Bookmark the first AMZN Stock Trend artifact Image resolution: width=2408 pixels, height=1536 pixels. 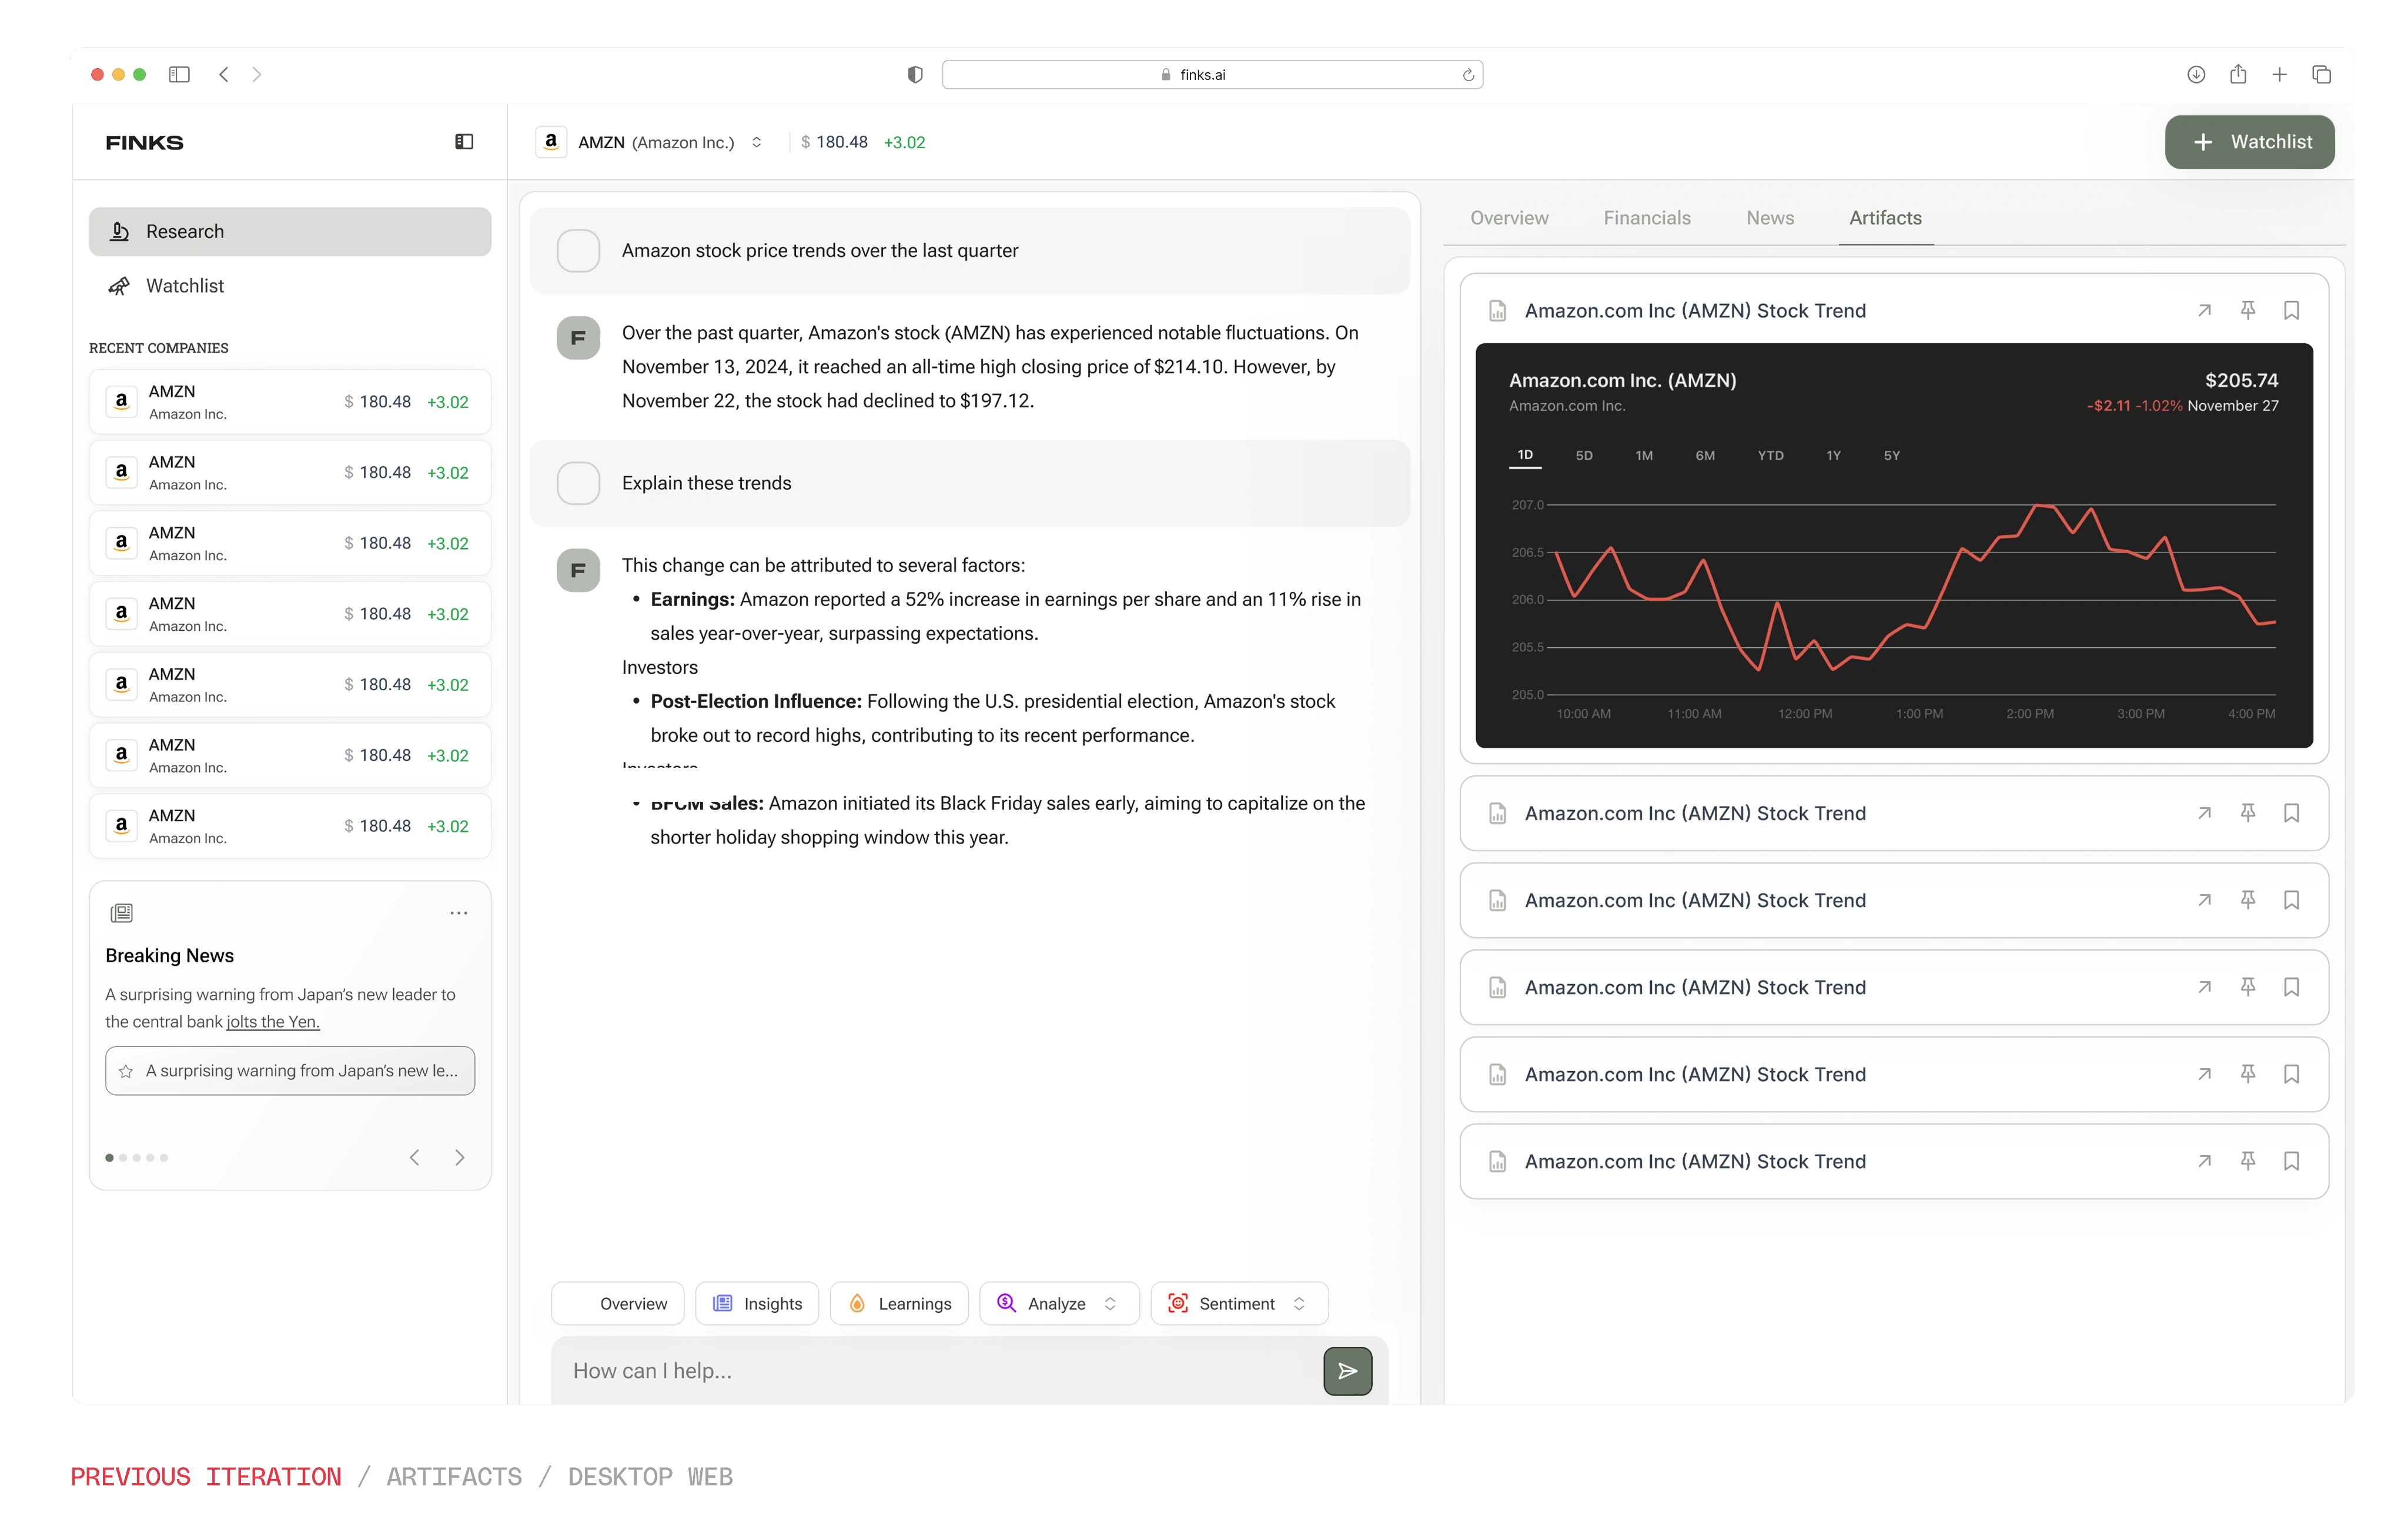[2291, 310]
